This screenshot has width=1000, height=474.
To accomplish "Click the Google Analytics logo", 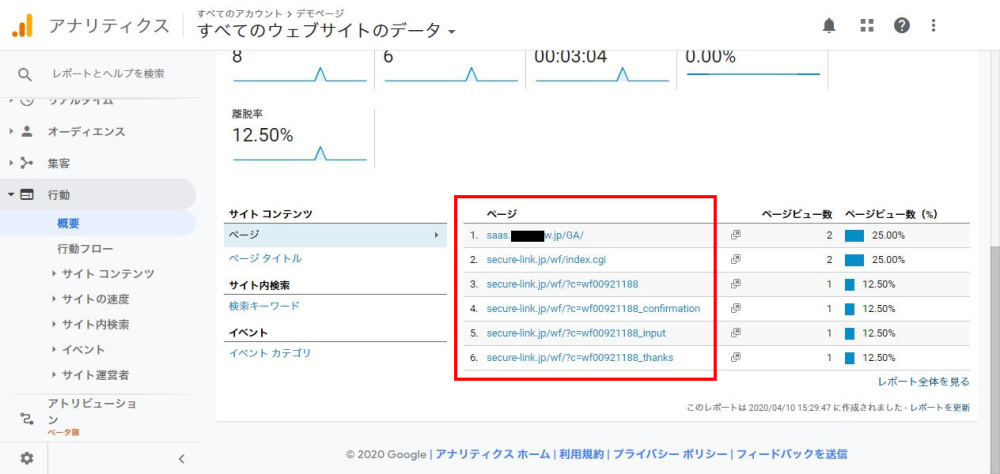I will coord(22,26).
